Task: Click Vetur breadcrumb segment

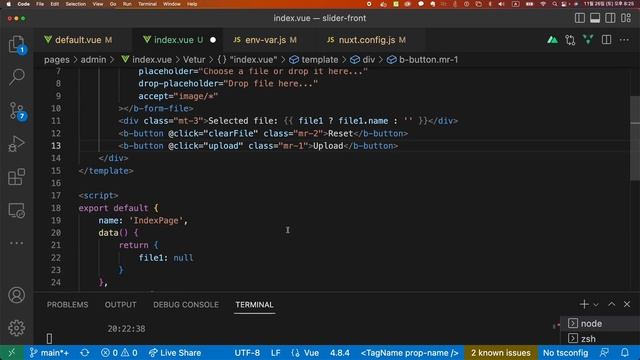Action: (x=194, y=60)
